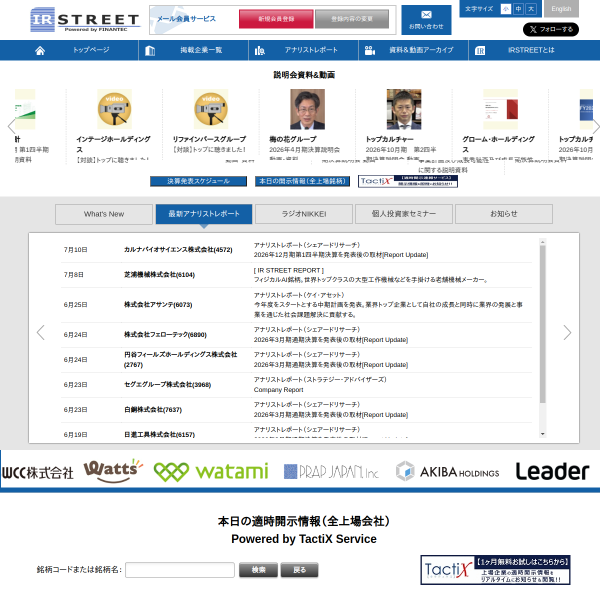Click the report list vertical scrollbar
Image resolution: width=600 pixels, height=600 pixels.
[x=543, y=324]
